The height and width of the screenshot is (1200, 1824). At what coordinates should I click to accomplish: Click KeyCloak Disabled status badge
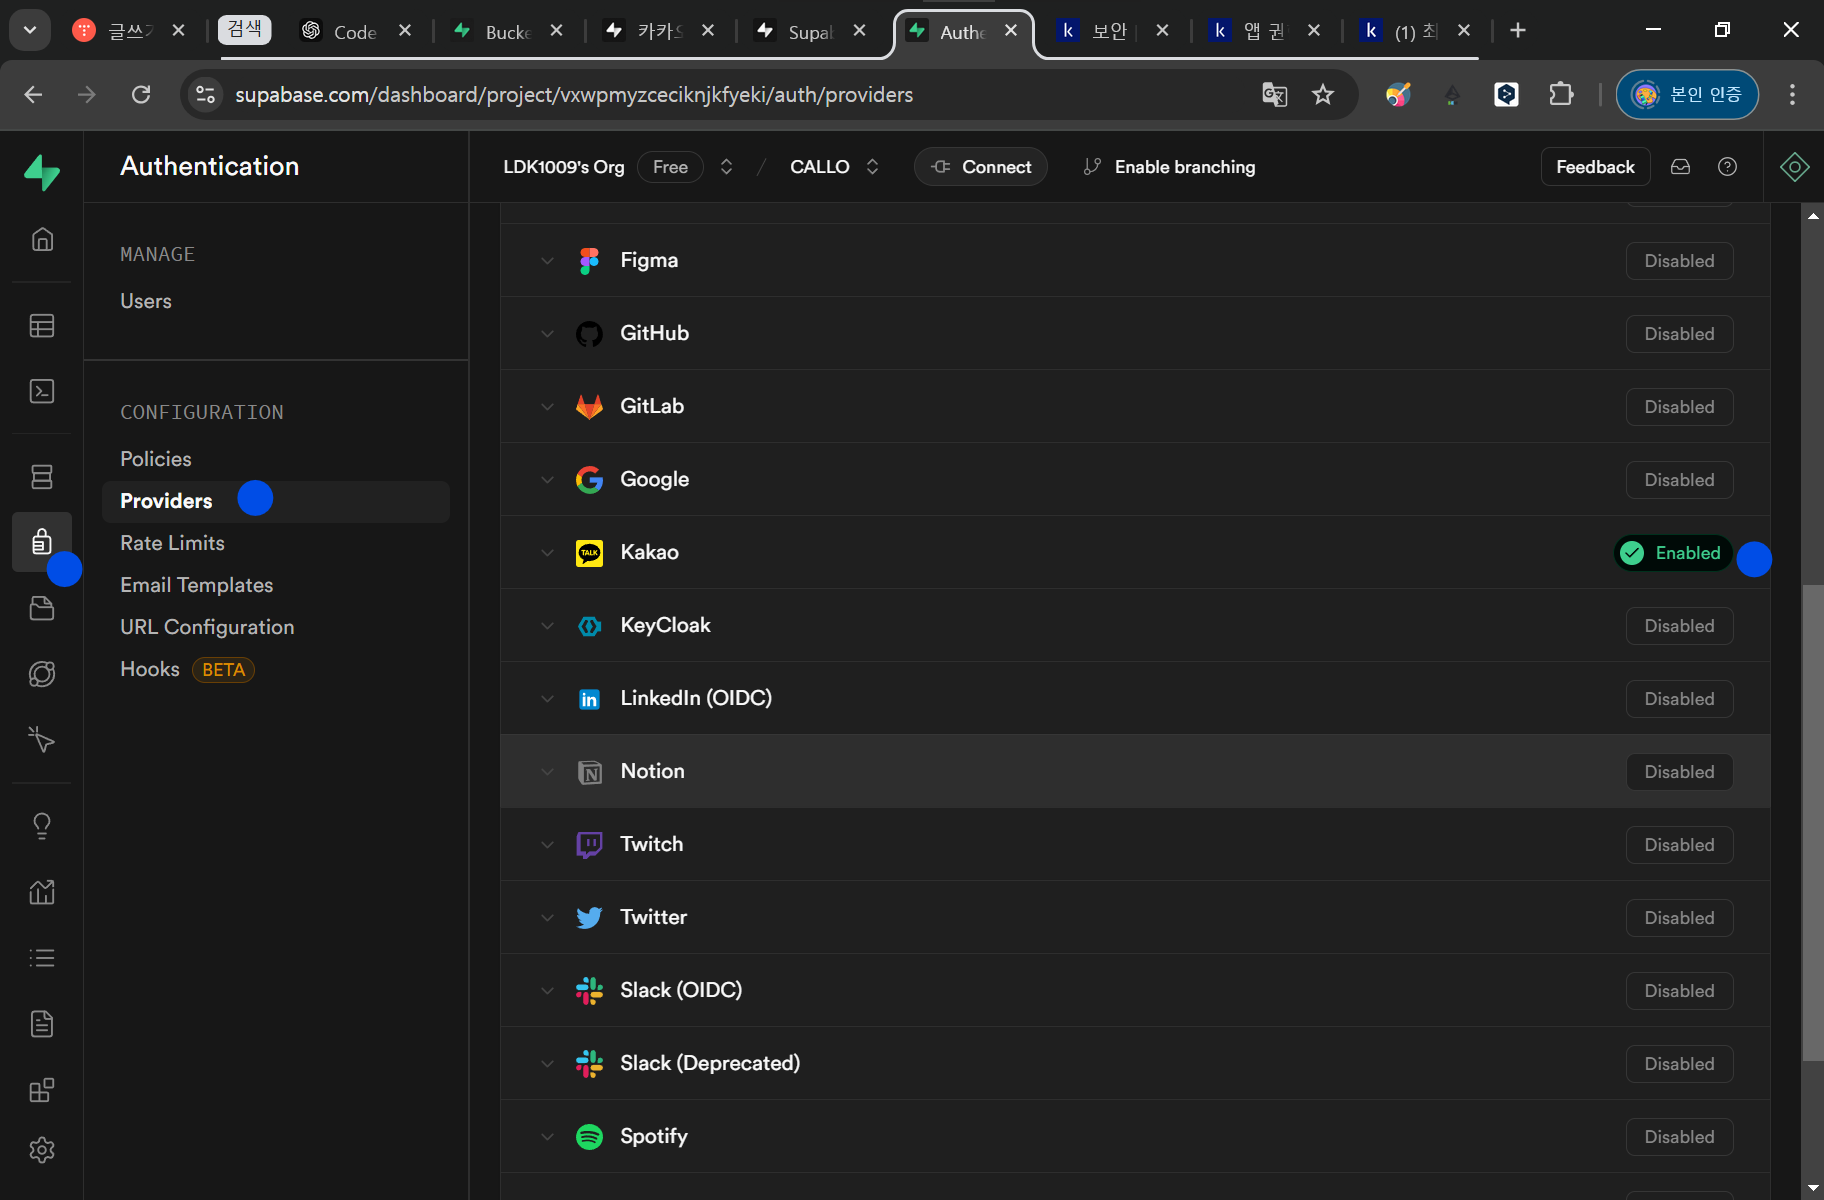point(1679,626)
